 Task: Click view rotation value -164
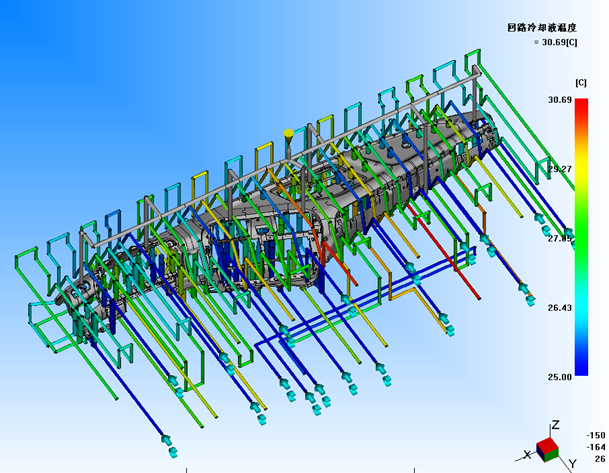point(595,447)
